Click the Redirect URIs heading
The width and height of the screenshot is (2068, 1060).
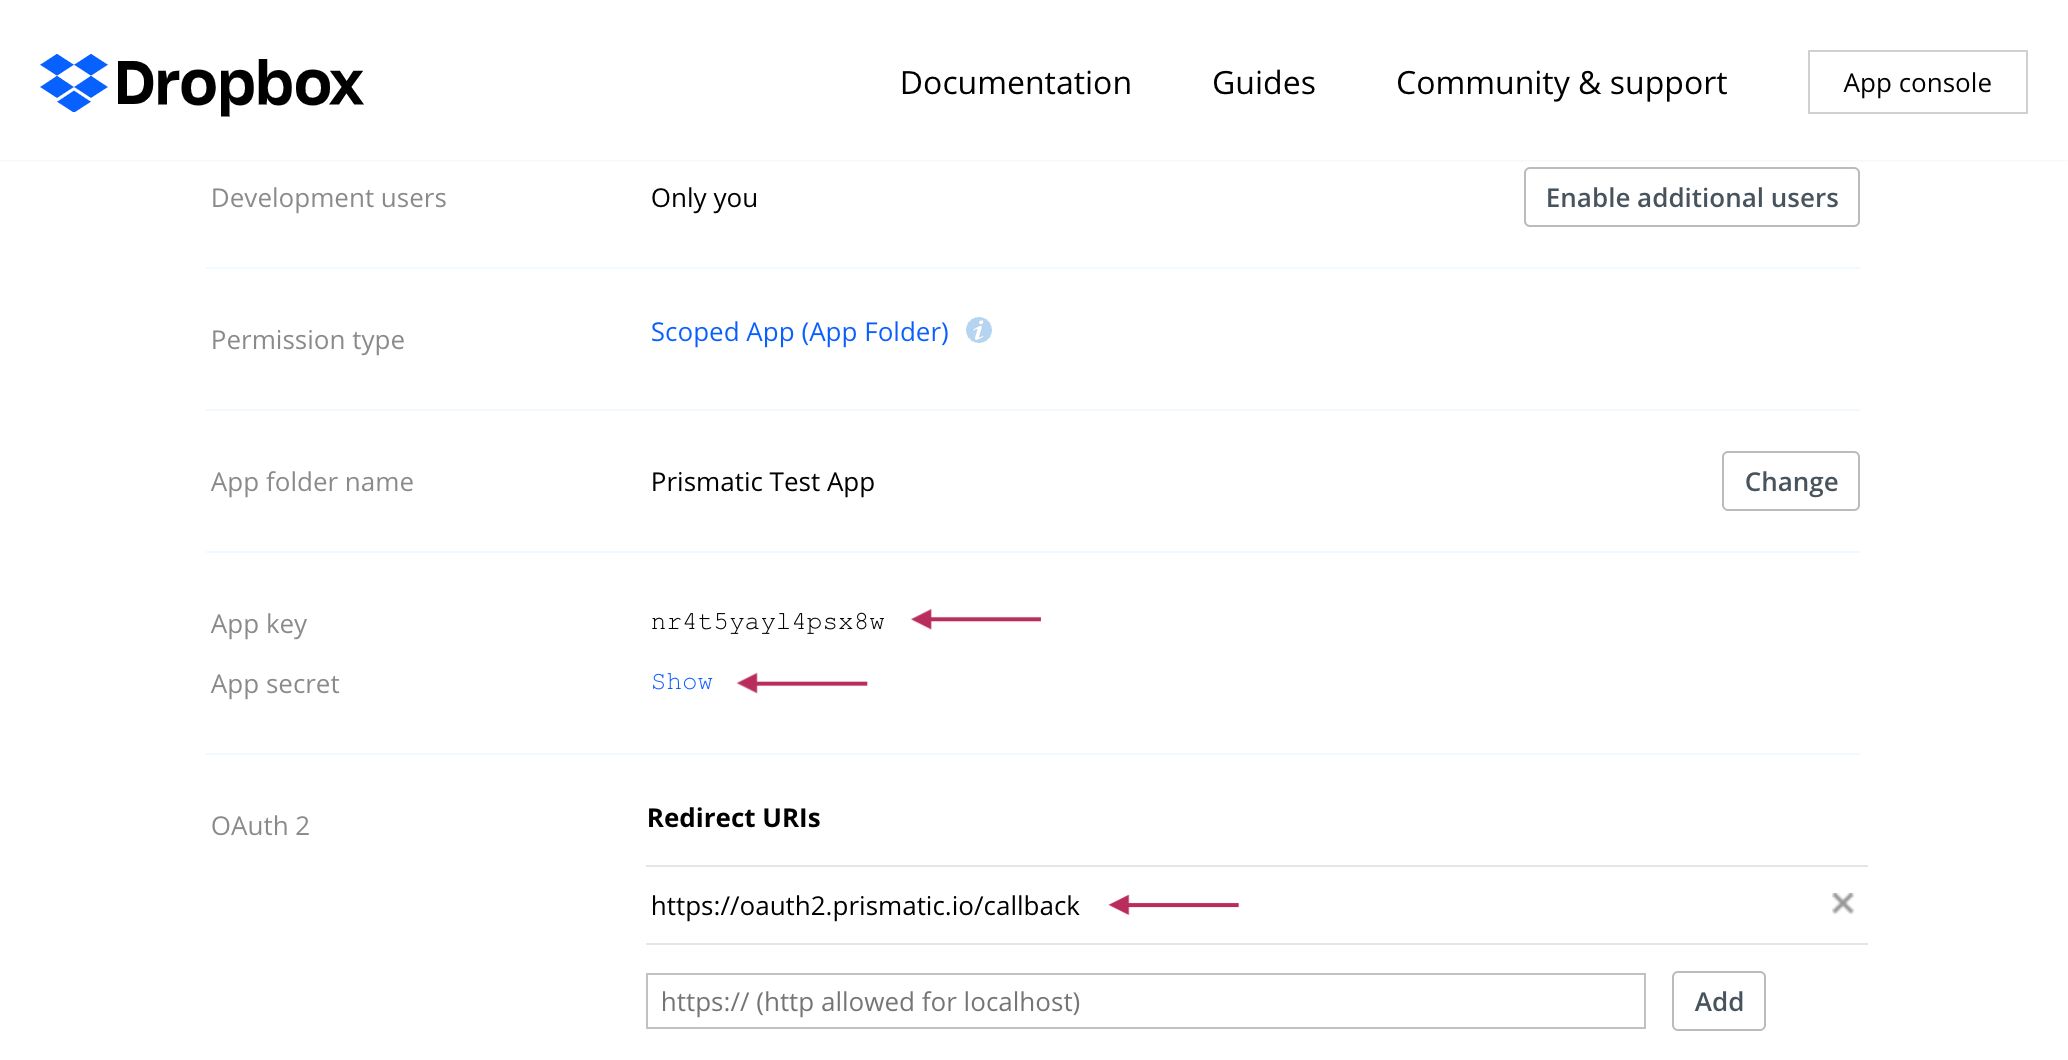734,817
